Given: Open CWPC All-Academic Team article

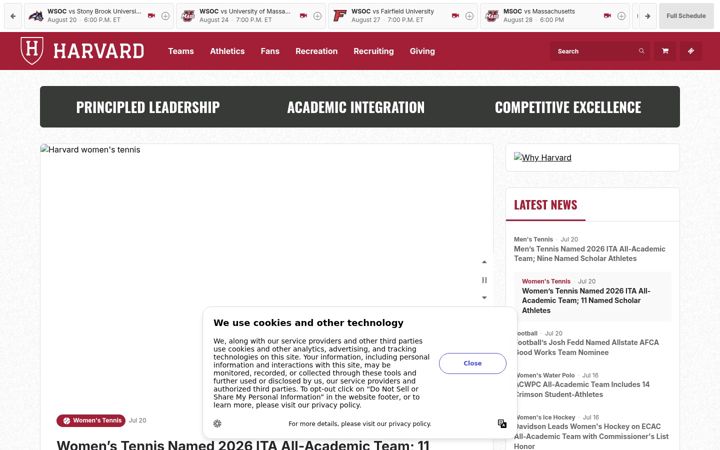Looking at the screenshot, I should 582,389.
